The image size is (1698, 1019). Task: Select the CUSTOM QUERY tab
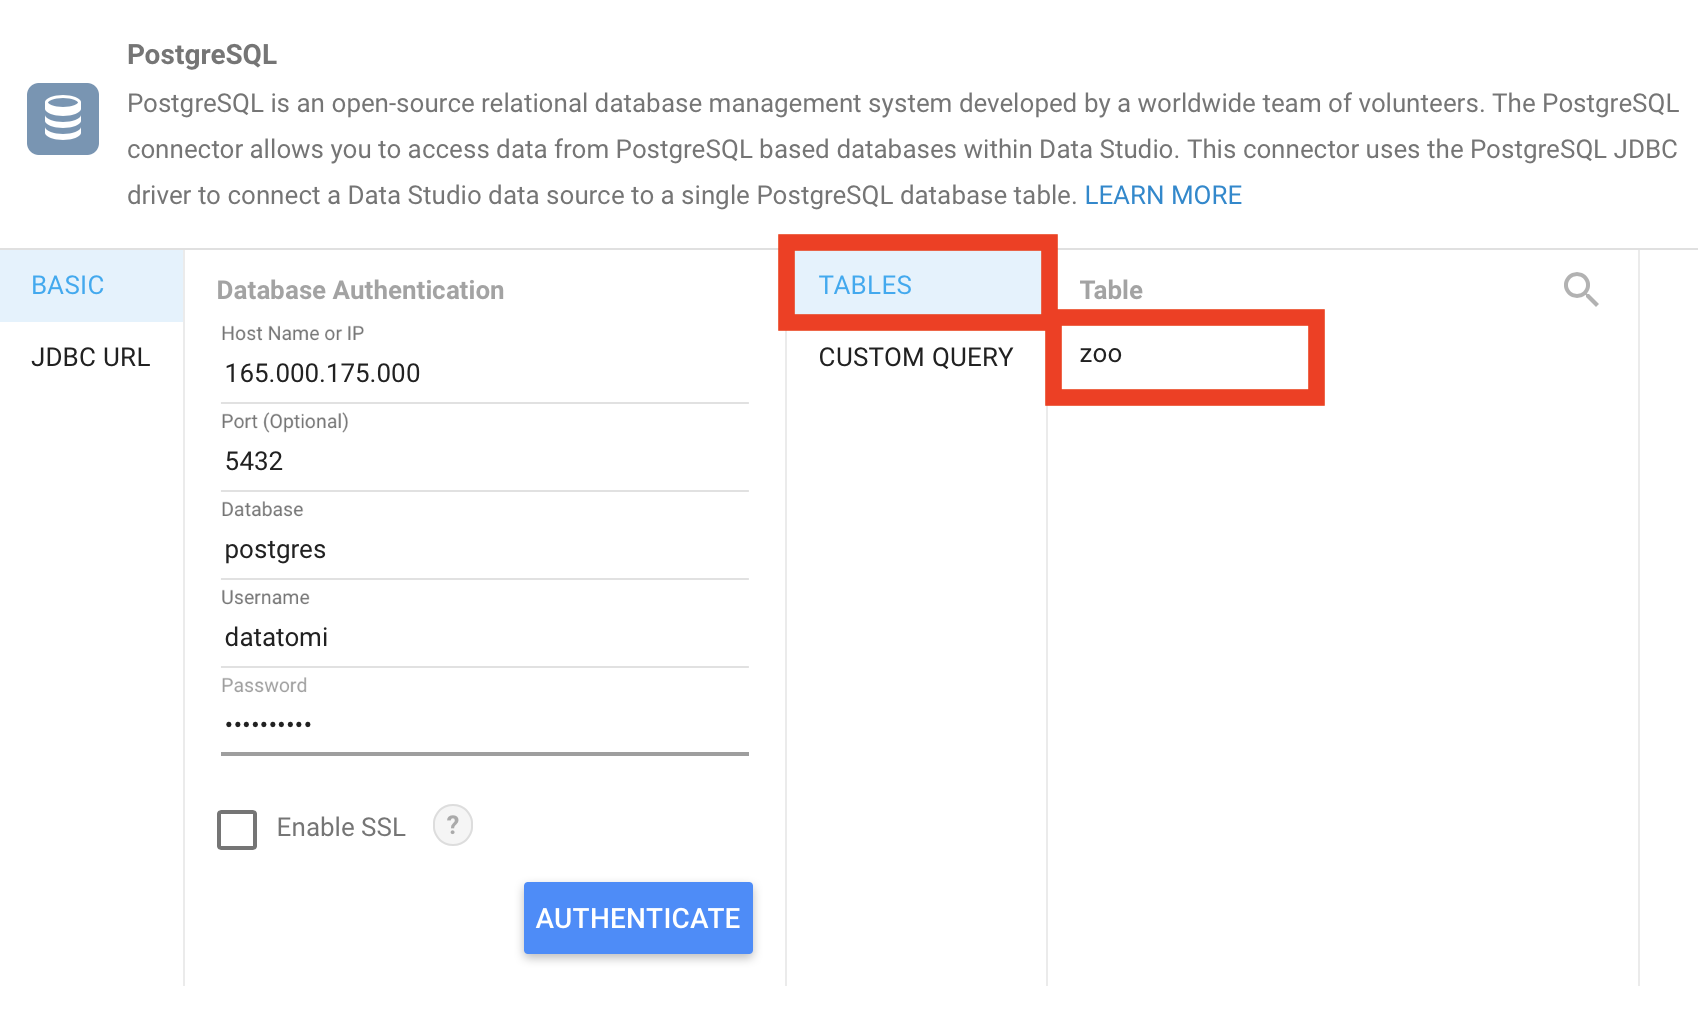pyautogui.click(x=916, y=357)
